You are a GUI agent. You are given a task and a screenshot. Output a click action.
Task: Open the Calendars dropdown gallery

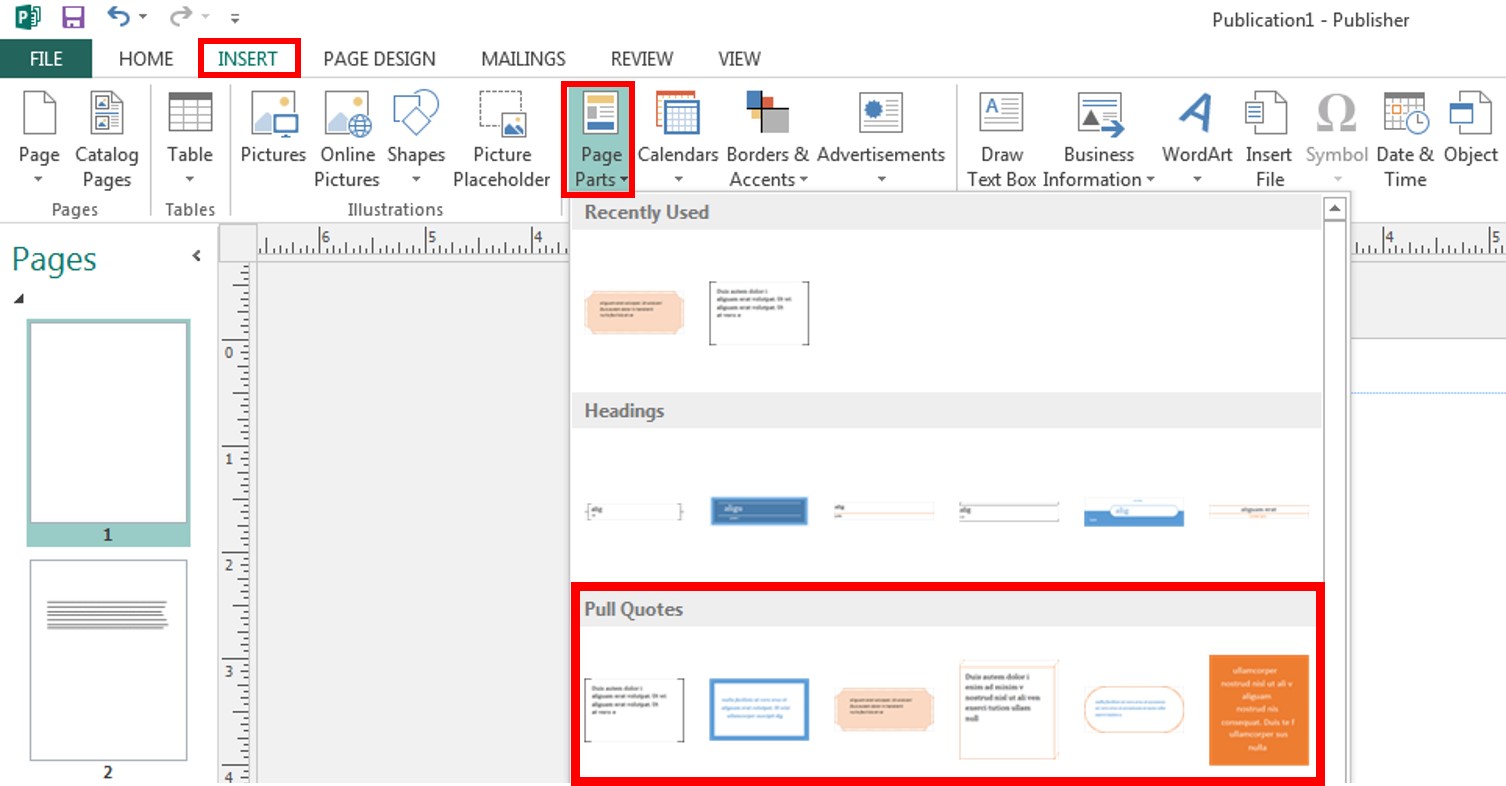coord(677,180)
